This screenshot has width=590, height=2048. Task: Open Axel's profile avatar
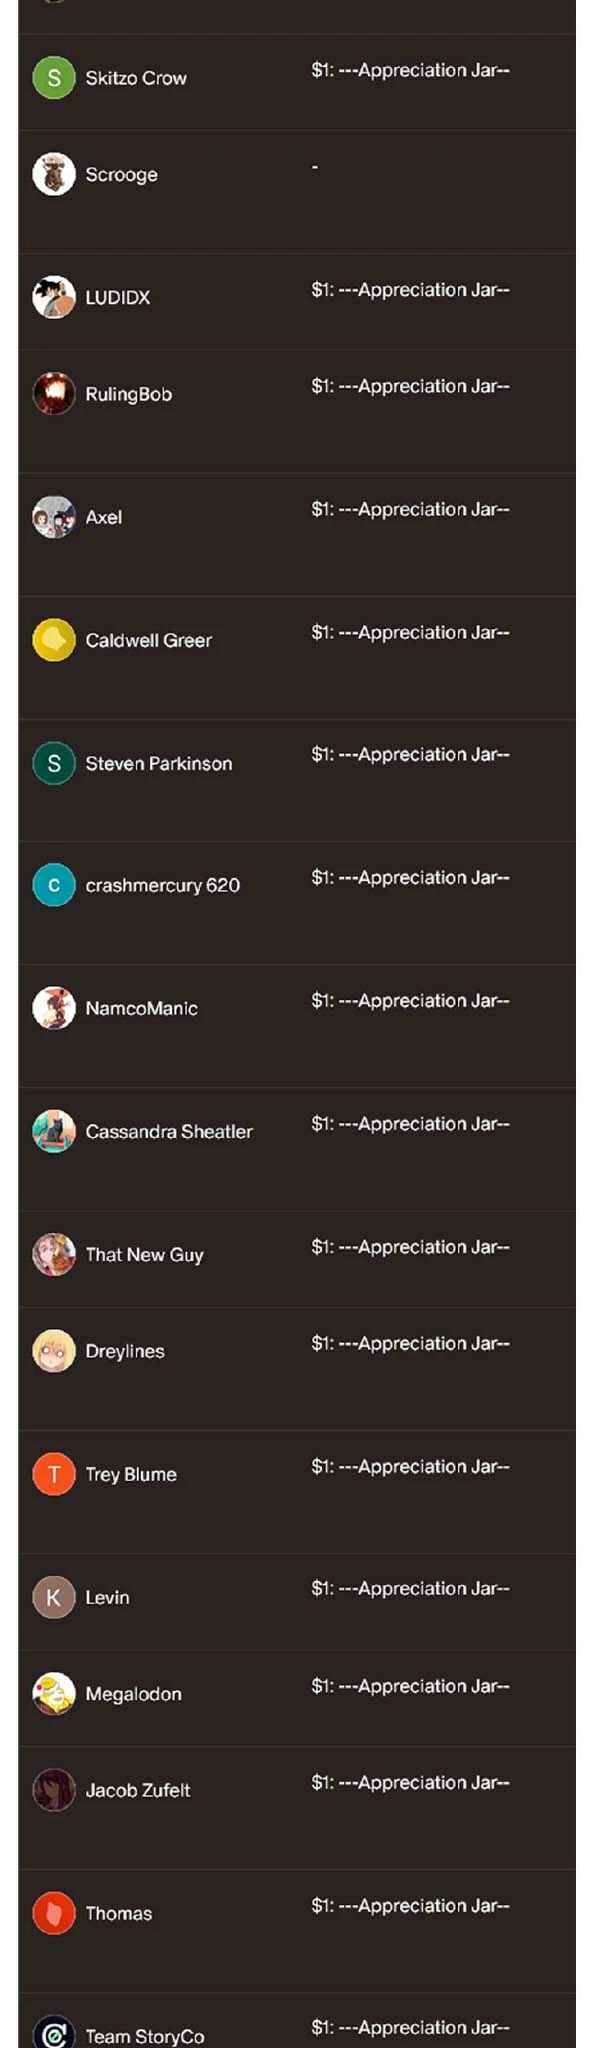click(x=54, y=517)
